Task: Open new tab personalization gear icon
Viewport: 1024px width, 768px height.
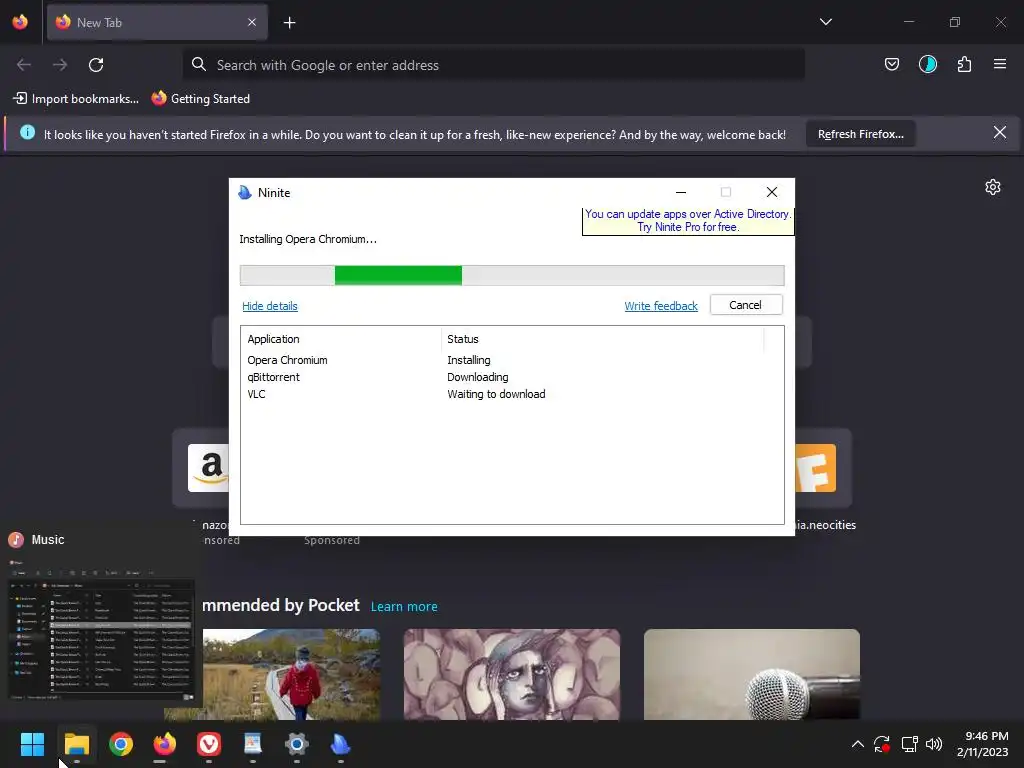Action: (993, 187)
